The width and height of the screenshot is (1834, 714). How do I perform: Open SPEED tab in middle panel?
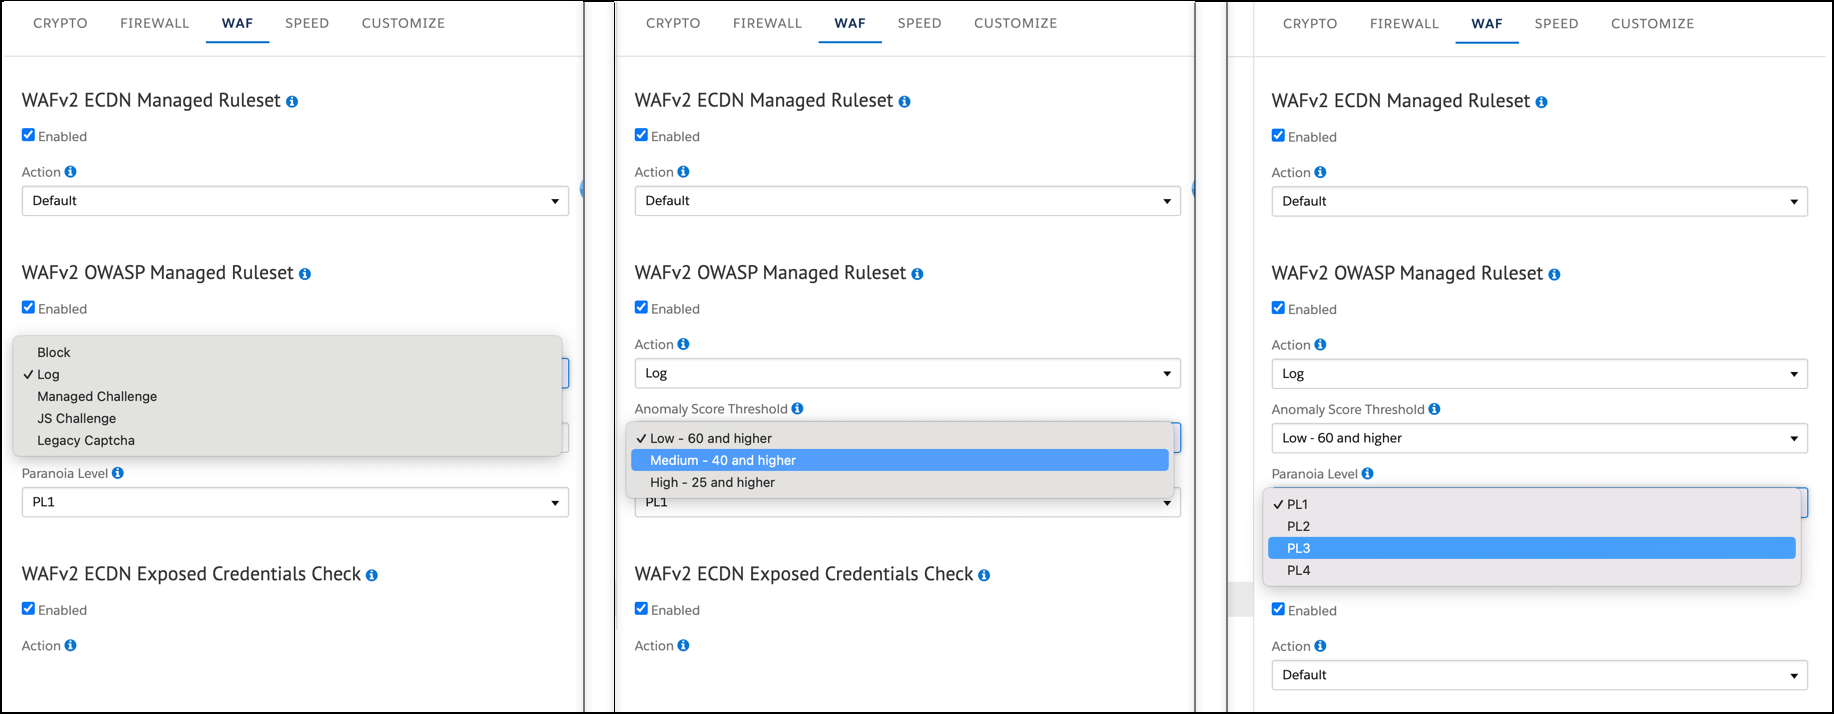(x=919, y=23)
